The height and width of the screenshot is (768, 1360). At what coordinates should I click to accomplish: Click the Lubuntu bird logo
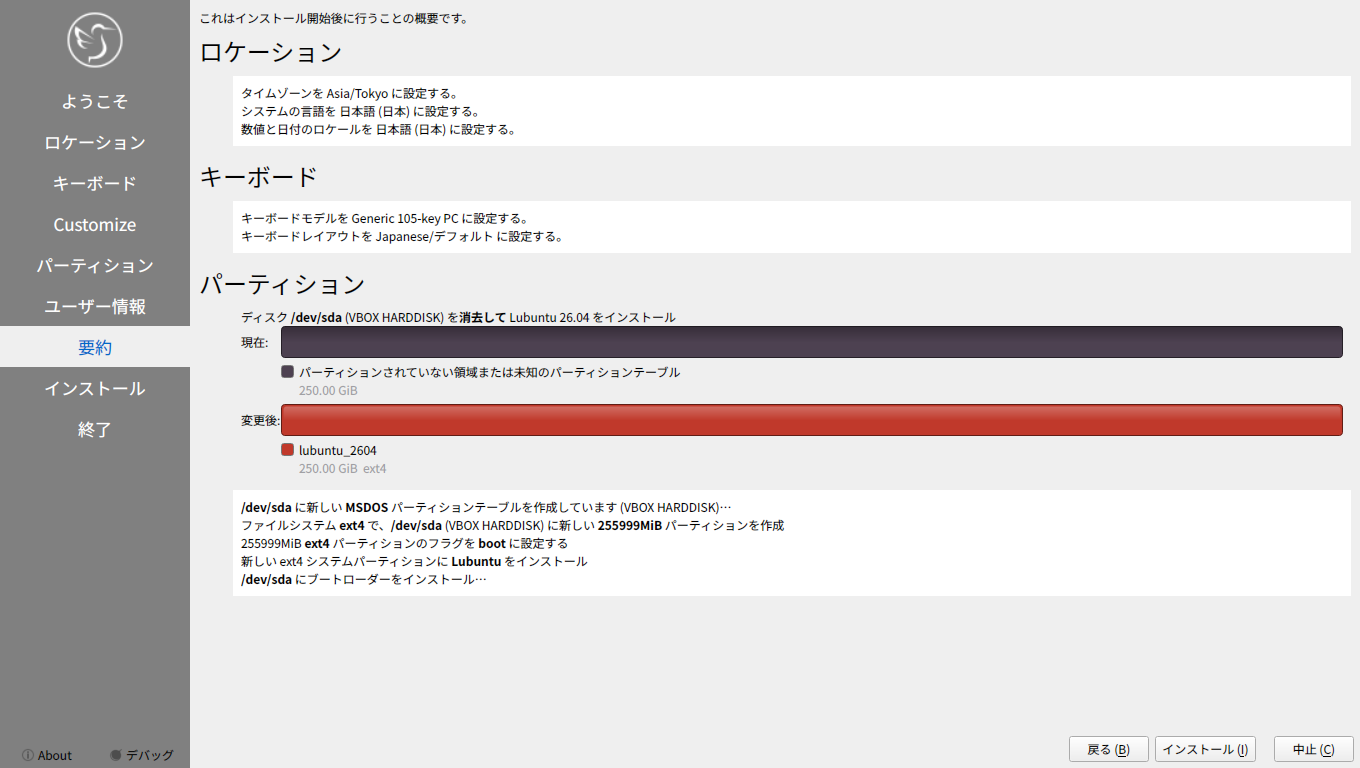point(95,40)
